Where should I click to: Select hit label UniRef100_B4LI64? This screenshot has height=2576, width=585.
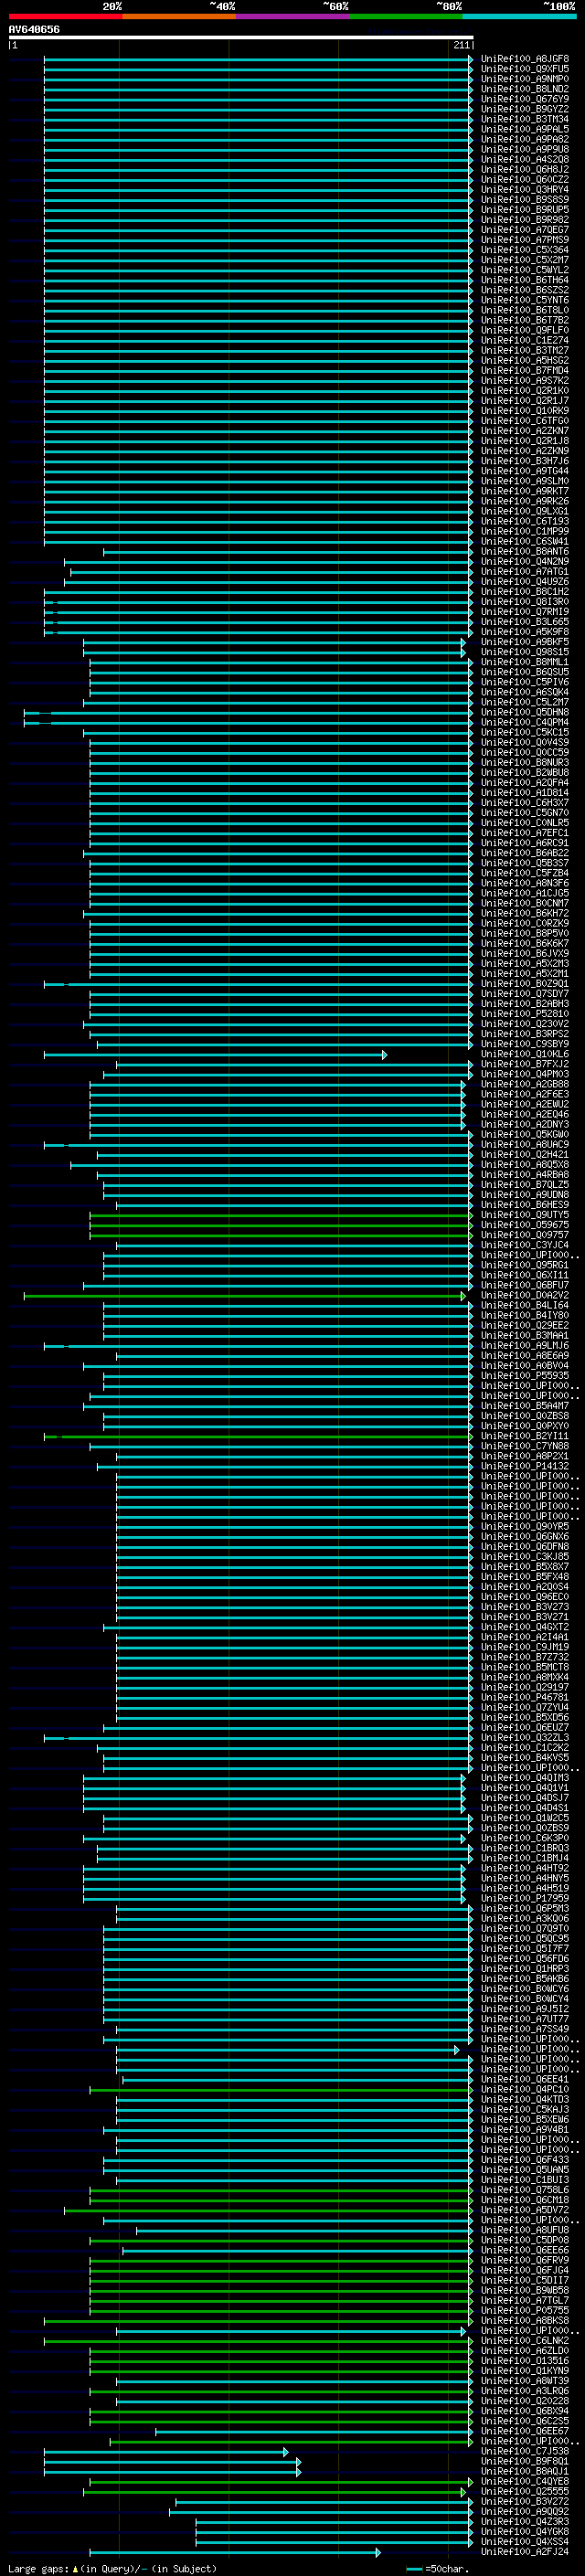524,1306
